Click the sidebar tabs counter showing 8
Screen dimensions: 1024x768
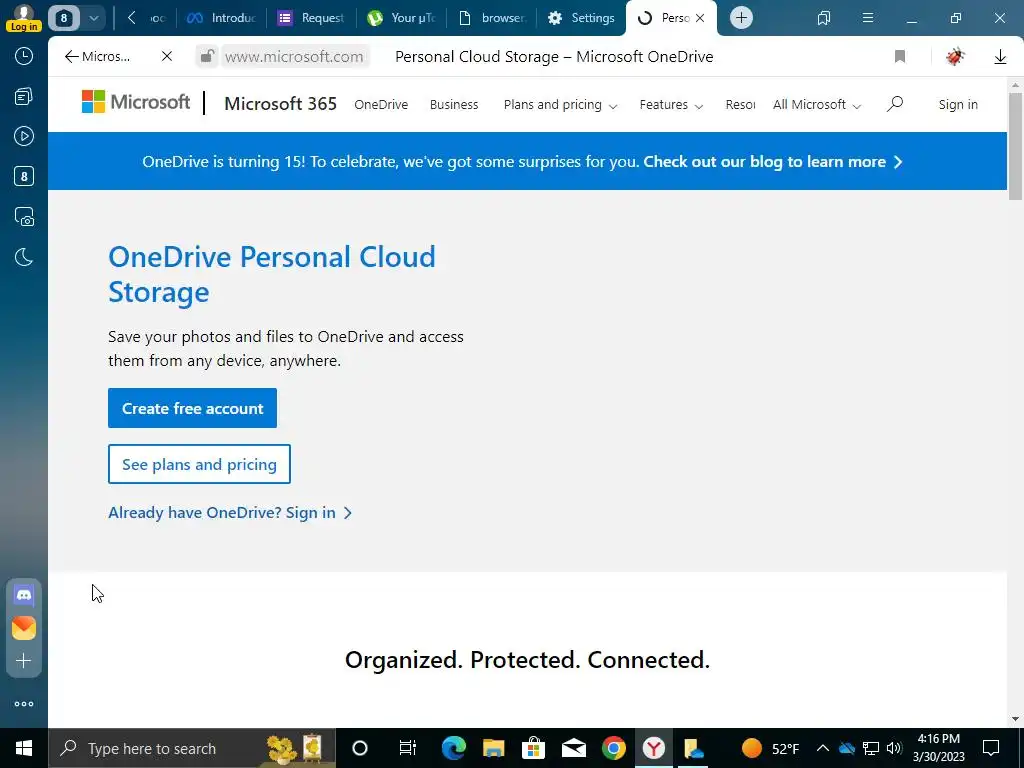click(x=24, y=176)
